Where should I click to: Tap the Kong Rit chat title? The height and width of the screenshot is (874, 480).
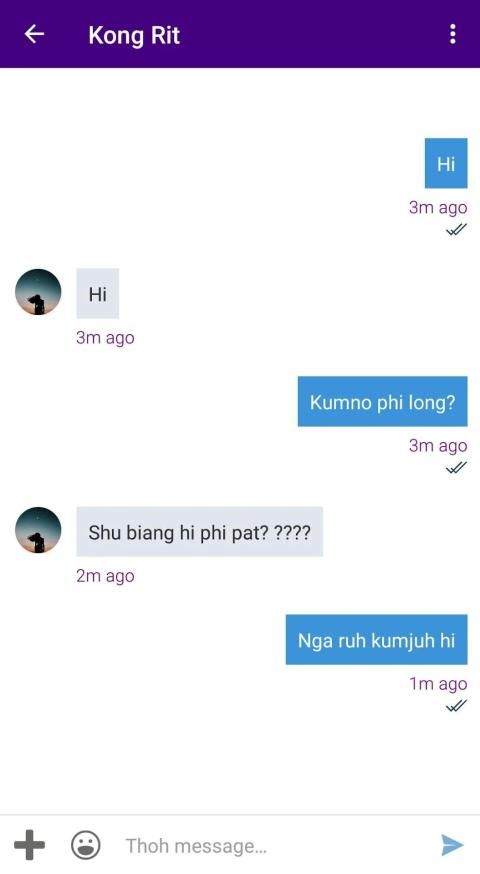click(x=134, y=35)
